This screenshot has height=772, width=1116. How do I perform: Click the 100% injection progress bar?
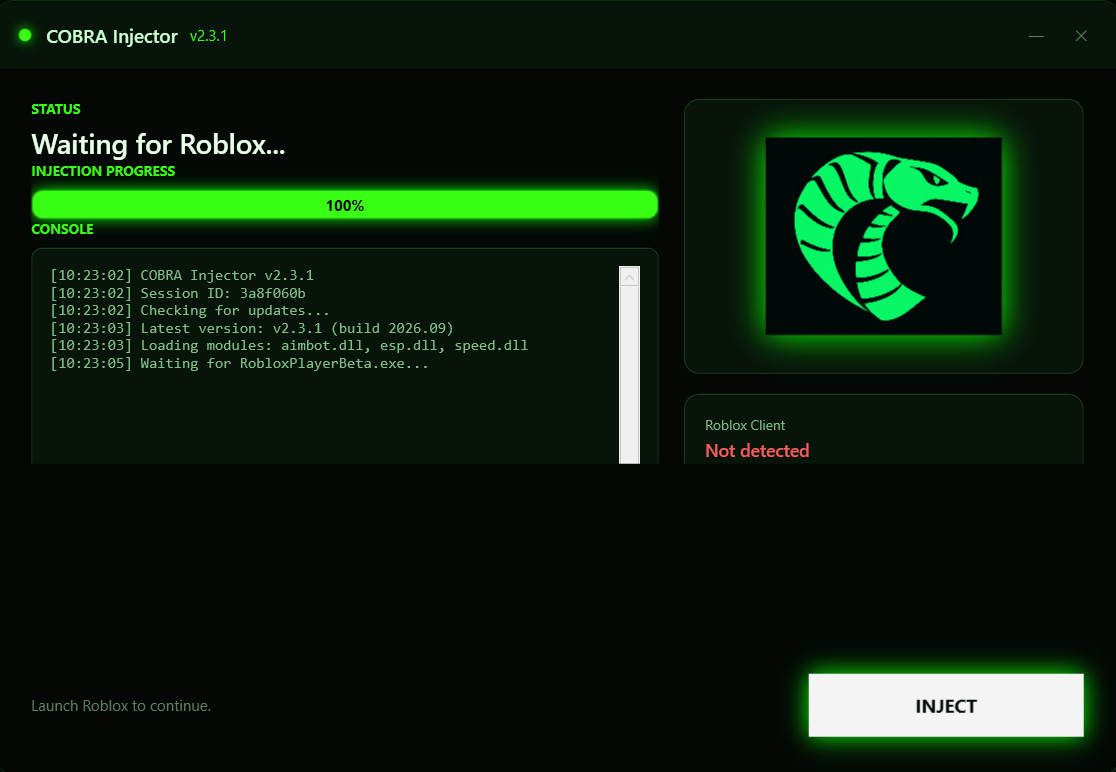(344, 205)
